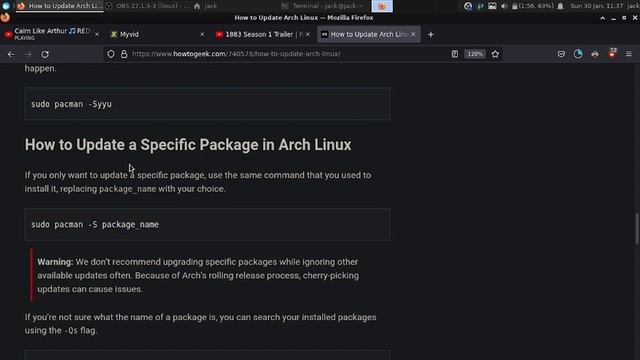Image resolution: width=640 pixels, height=360 pixels.
Task: Click the -Qs flag inline code
Action: [x=71, y=331]
